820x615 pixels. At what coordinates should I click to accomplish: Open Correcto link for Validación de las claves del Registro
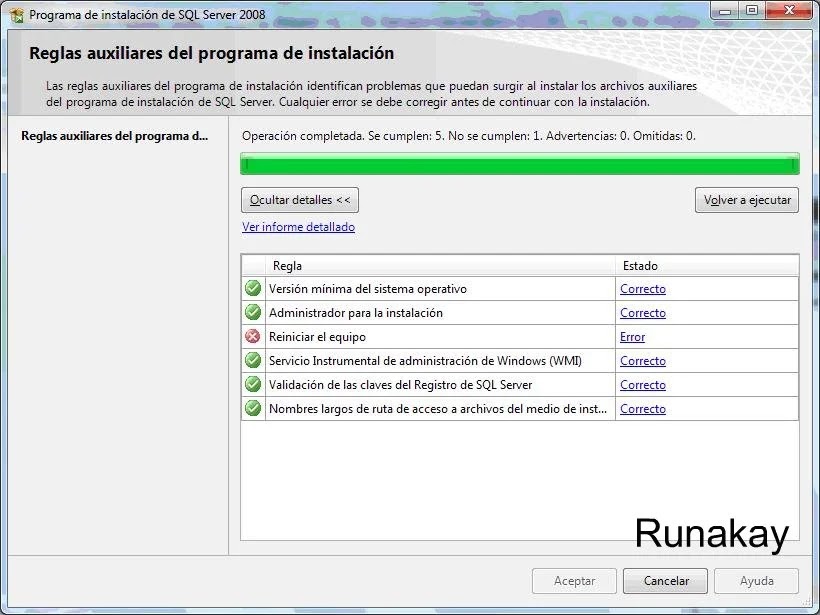click(643, 385)
